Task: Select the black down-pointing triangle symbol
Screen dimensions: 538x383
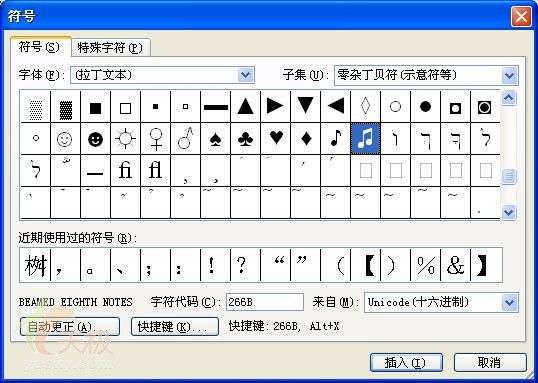Action: click(x=306, y=107)
